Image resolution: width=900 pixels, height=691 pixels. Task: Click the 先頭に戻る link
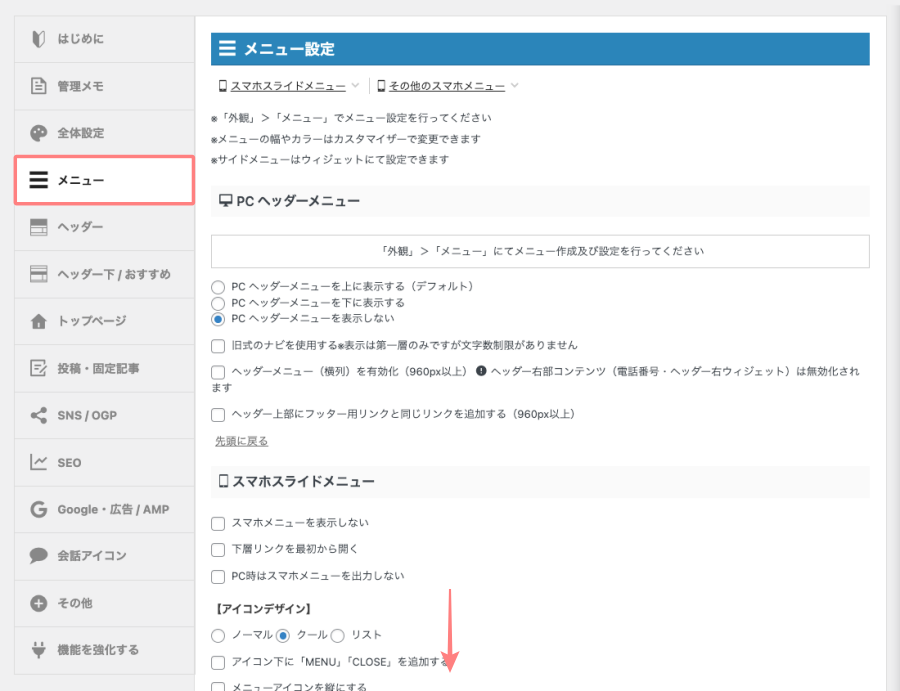pos(239,440)
